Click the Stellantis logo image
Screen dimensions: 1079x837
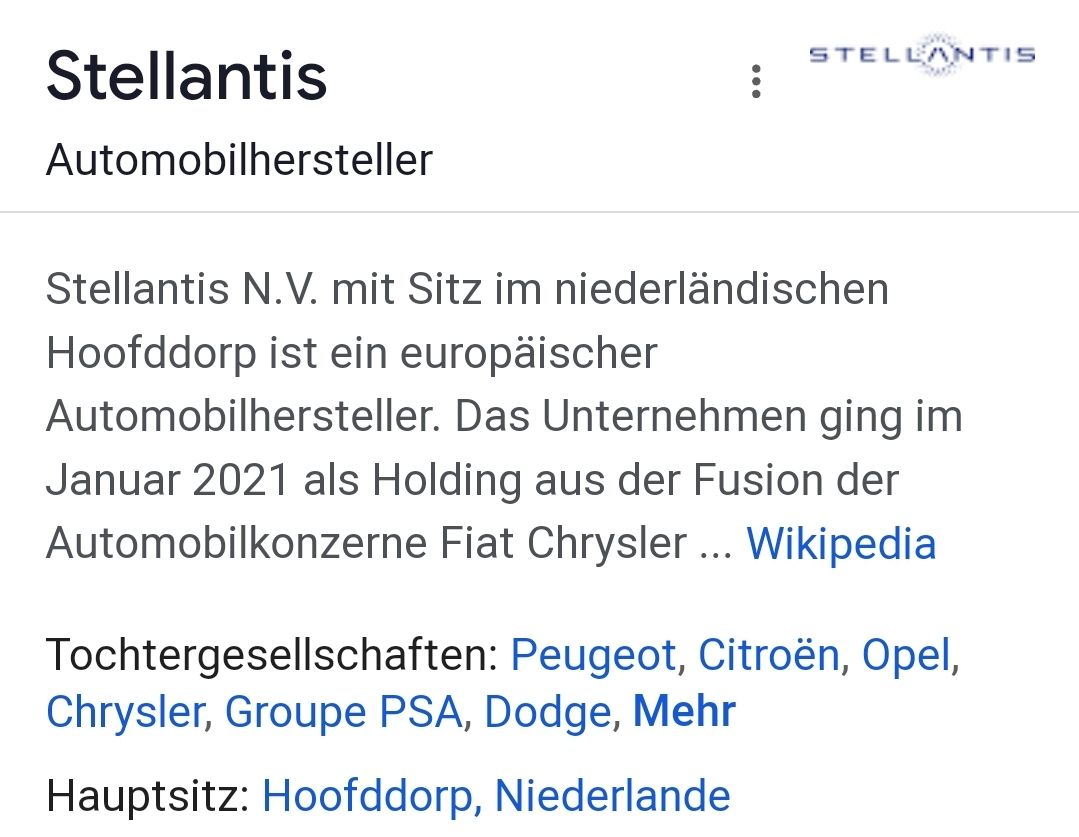click(x=921, y=54)
